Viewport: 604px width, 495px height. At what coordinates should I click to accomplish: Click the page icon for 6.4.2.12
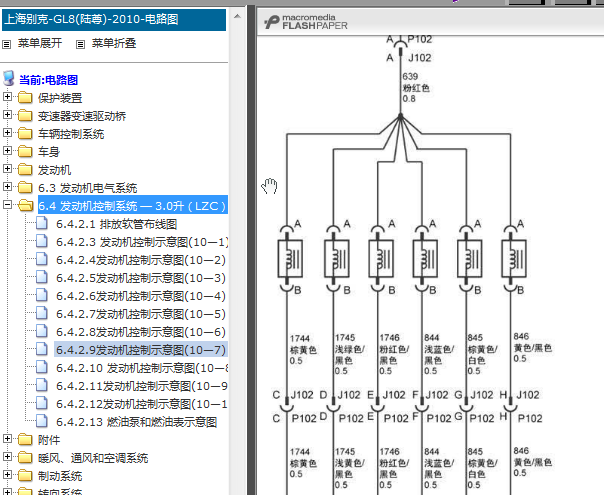[42, 403]
